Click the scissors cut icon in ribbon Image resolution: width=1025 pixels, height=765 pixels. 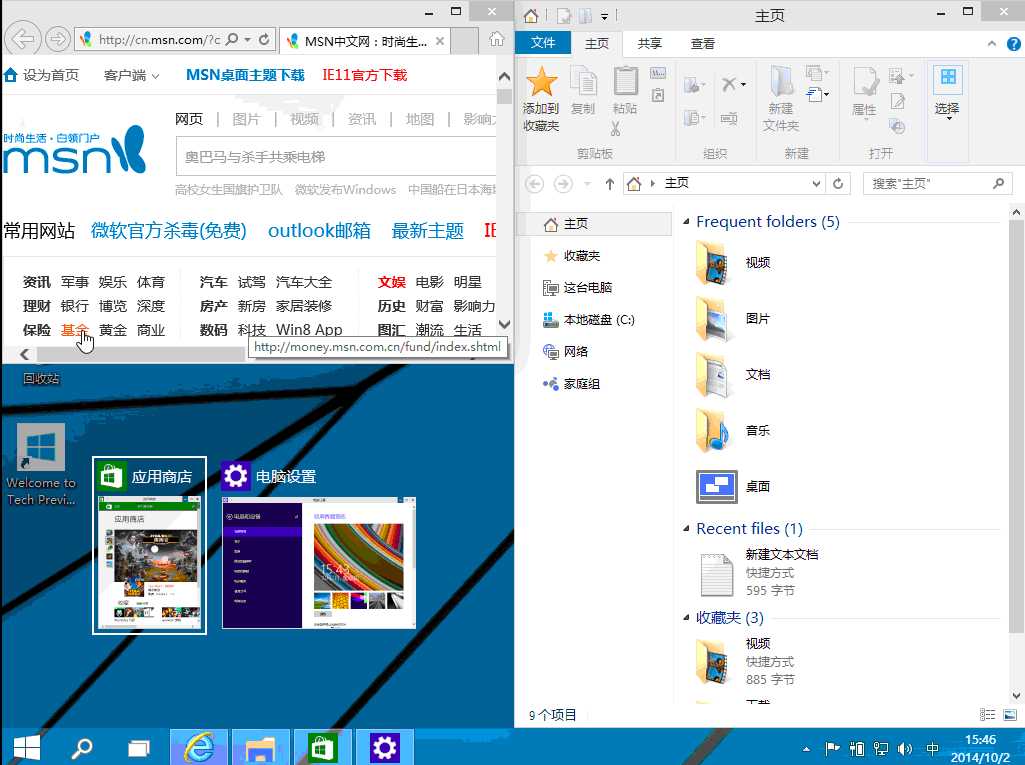(x=615, y=128)
